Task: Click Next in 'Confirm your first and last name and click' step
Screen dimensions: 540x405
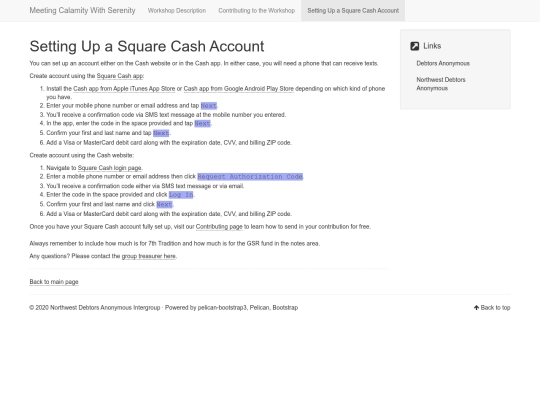Action: (164, 205)
